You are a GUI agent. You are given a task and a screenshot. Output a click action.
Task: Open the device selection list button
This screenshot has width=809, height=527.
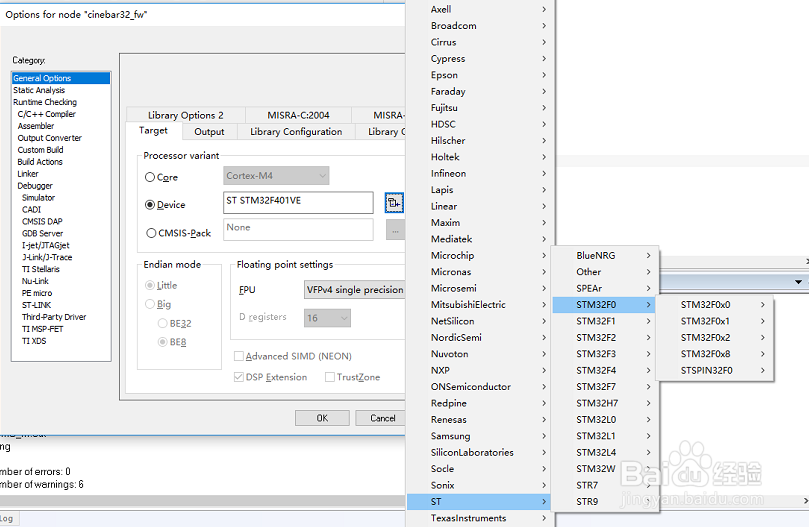(394, 203)
